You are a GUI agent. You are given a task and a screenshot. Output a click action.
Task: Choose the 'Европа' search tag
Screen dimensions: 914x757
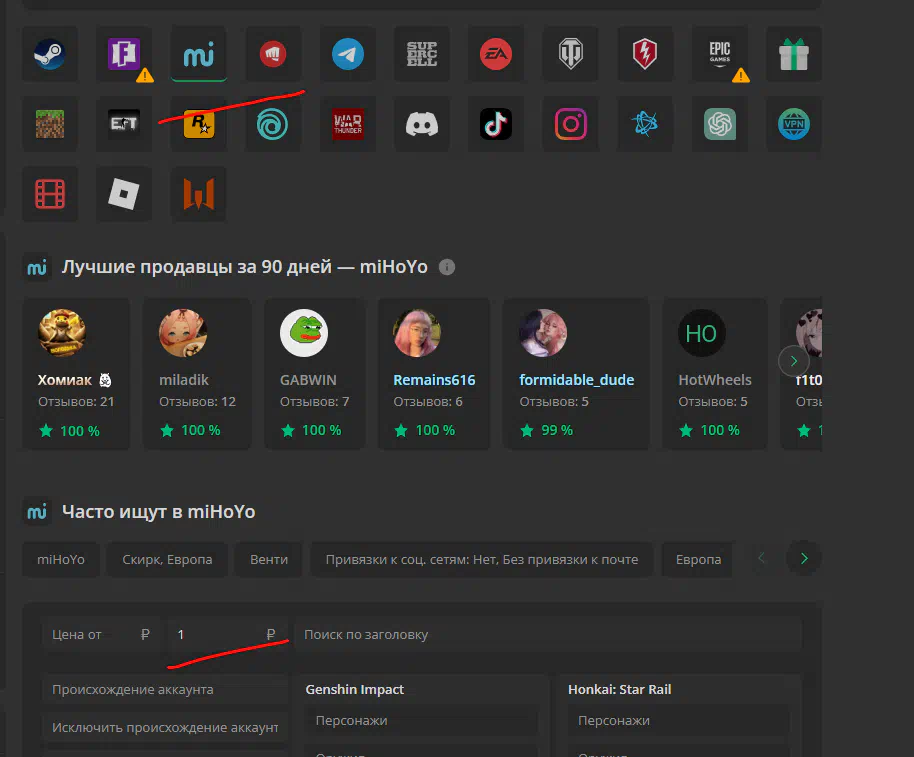point(698,559)
